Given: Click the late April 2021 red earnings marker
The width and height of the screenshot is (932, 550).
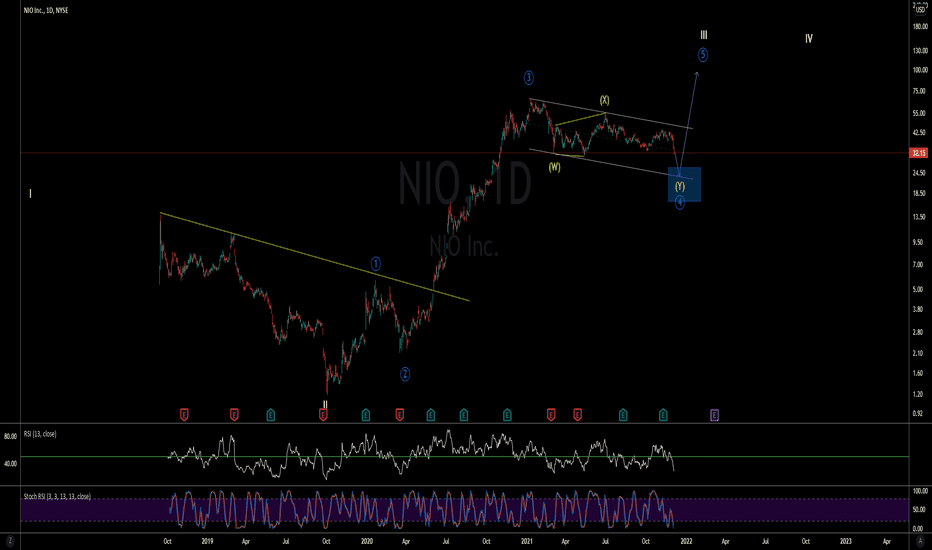Looking at the screenshot, I should 577,415.
